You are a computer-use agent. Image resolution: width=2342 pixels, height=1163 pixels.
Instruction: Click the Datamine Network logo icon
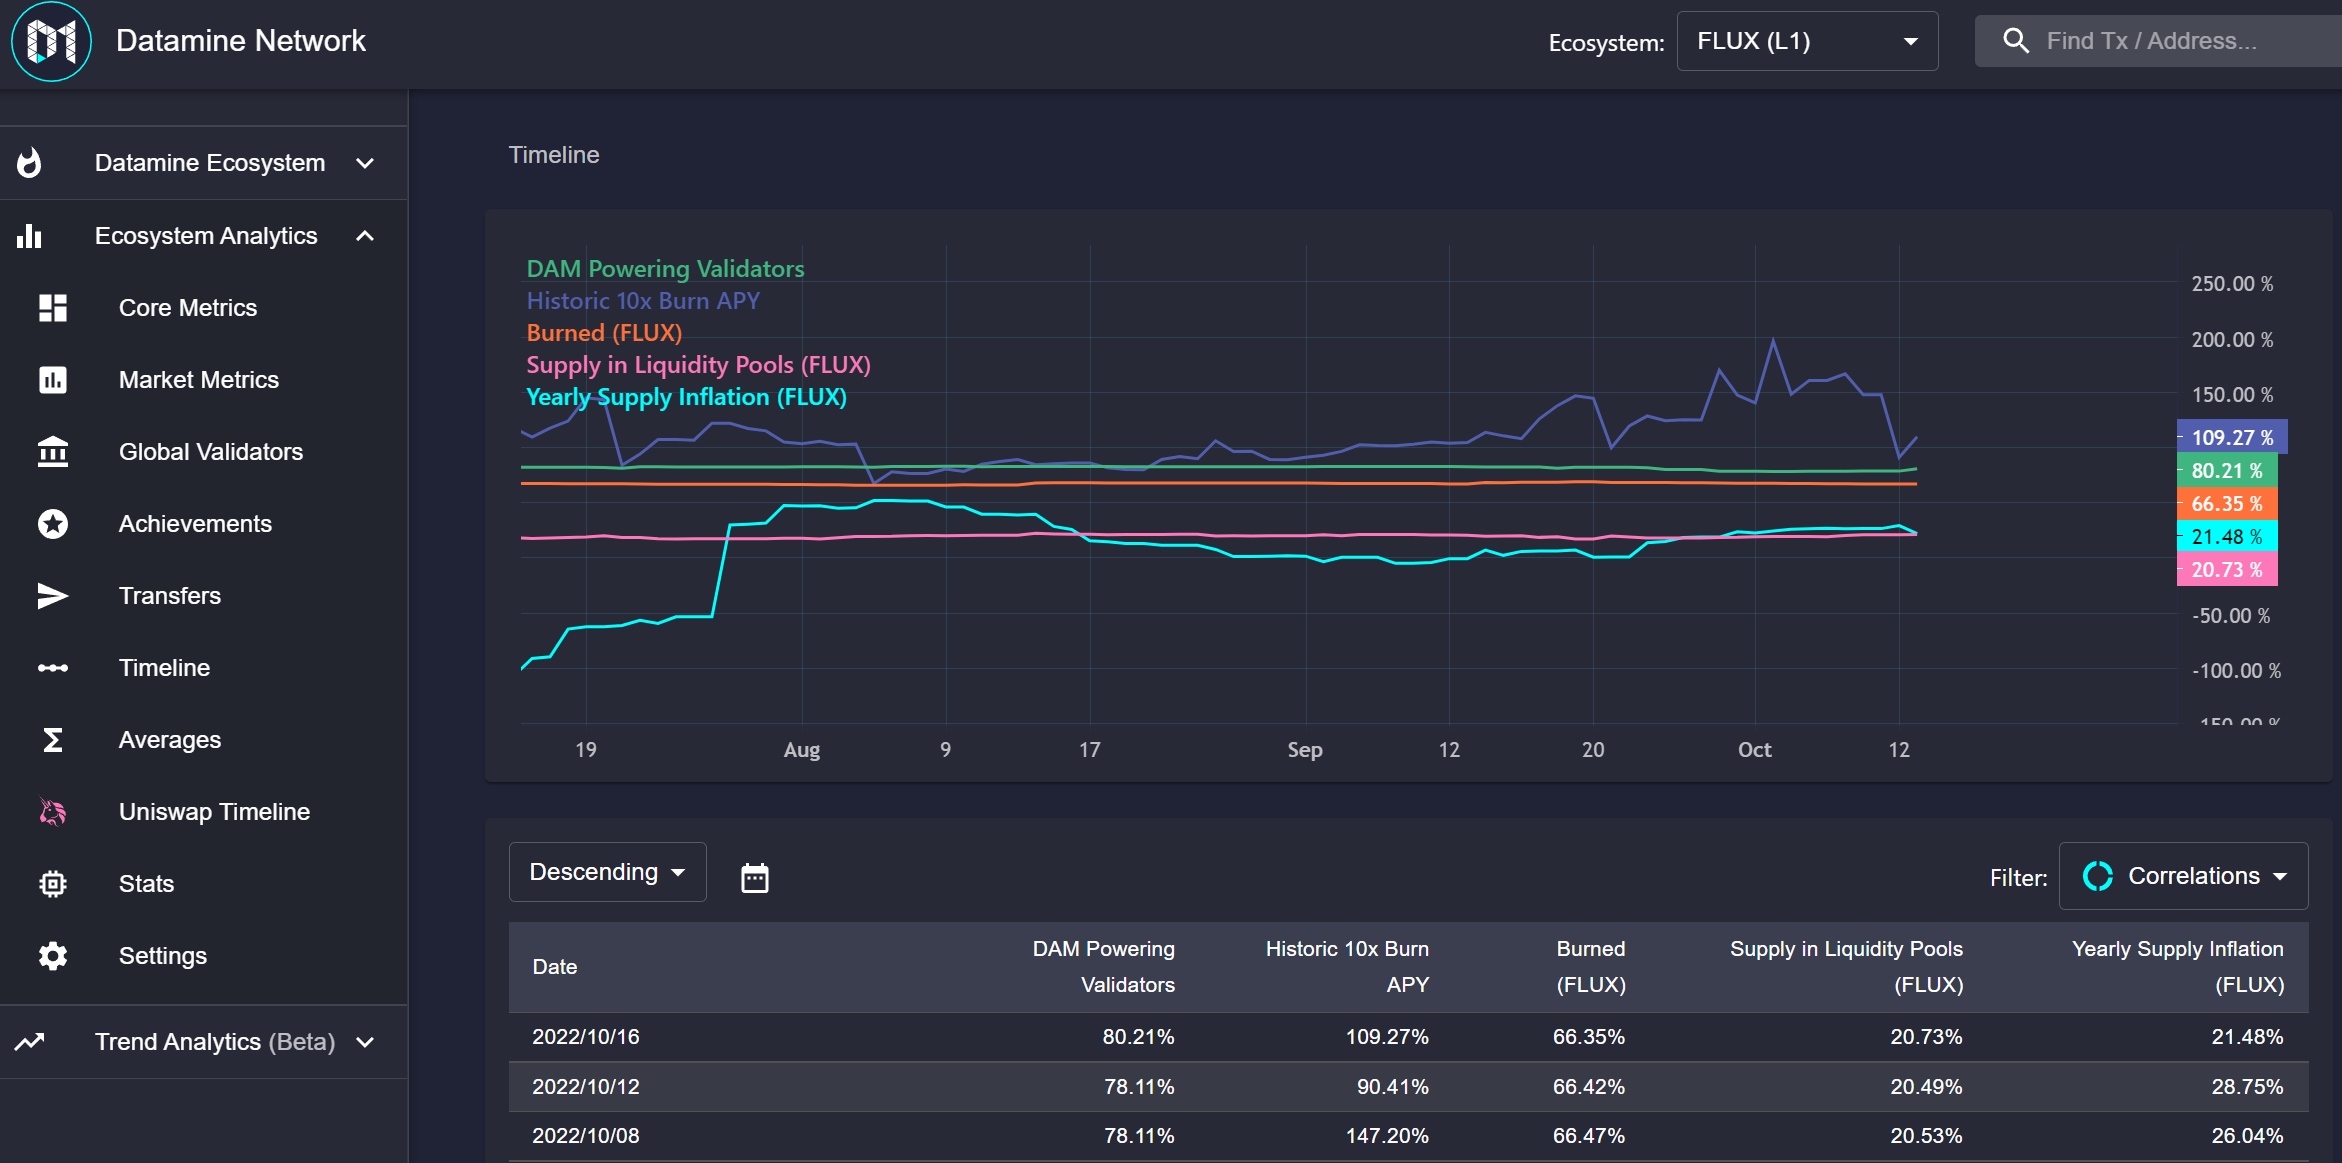click(51, 41)
